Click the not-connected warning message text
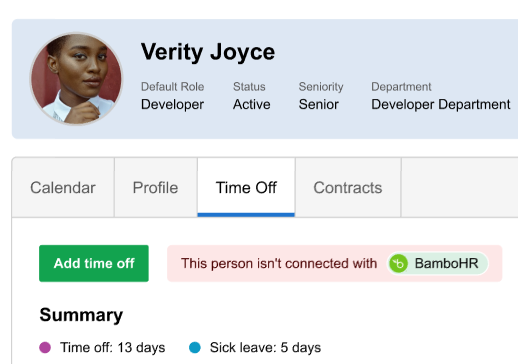The width and height of the screenshot is (518, 364). pyautogui.click(x=279, y=263)
